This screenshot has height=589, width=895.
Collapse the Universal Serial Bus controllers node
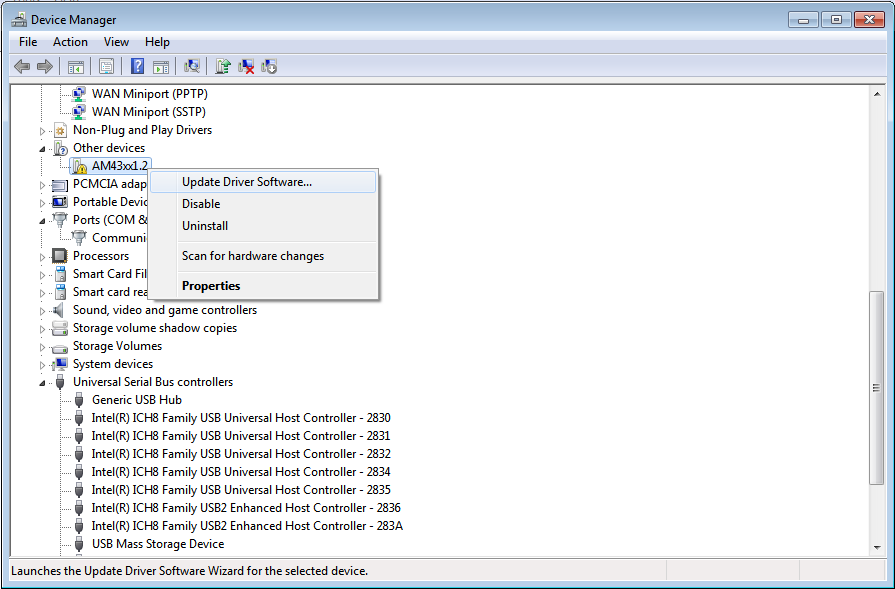click(43, 383)
